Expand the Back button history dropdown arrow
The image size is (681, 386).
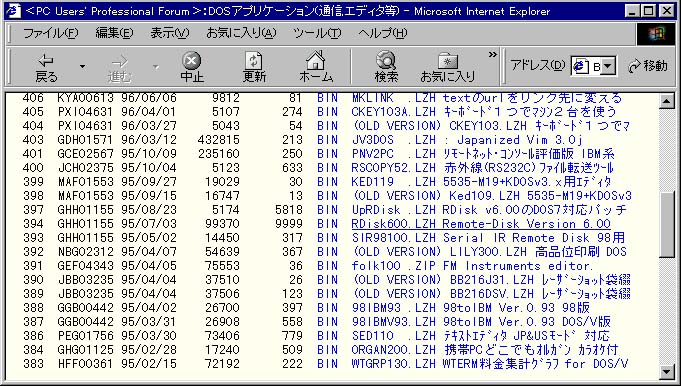(x=82, y=67)
